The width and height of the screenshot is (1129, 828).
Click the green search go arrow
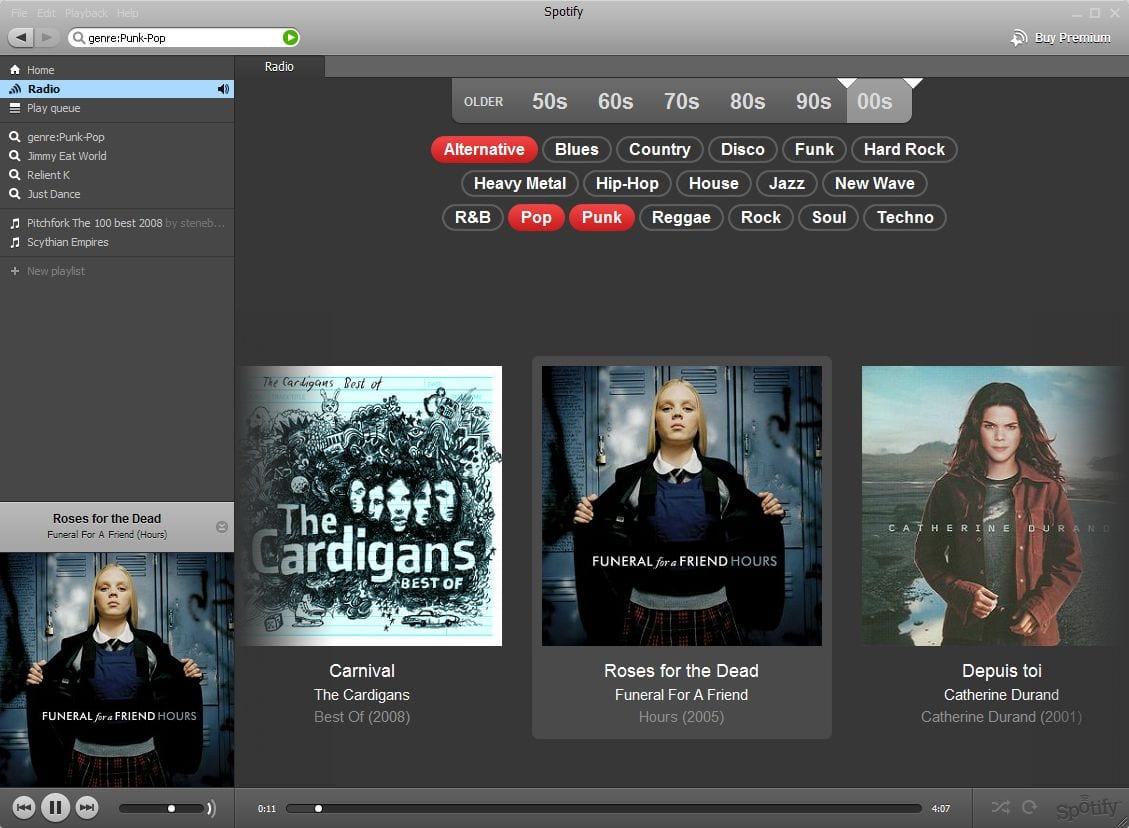coord(290,38)
